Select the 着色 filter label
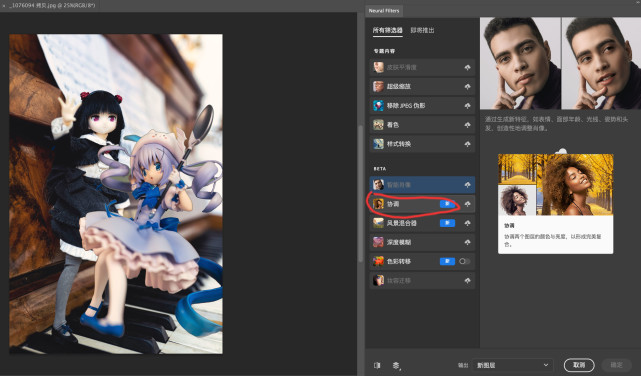The height and width of the screenshot is (376, 641). [393, 125]
